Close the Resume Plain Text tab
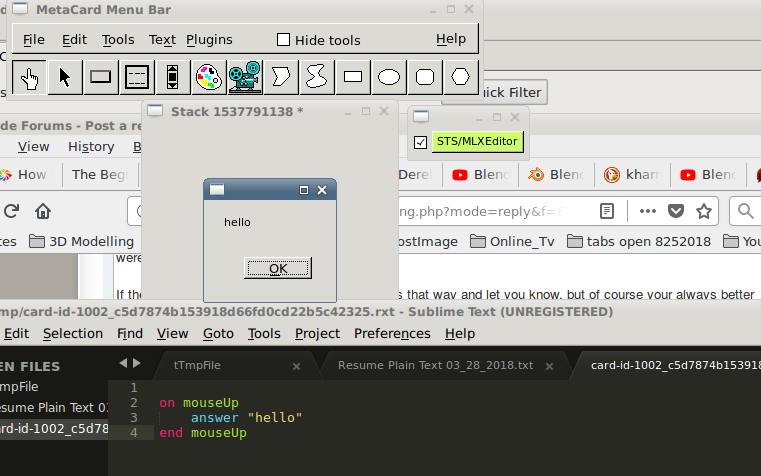Screen dimensions: 761x476 (x=549, y=367)
